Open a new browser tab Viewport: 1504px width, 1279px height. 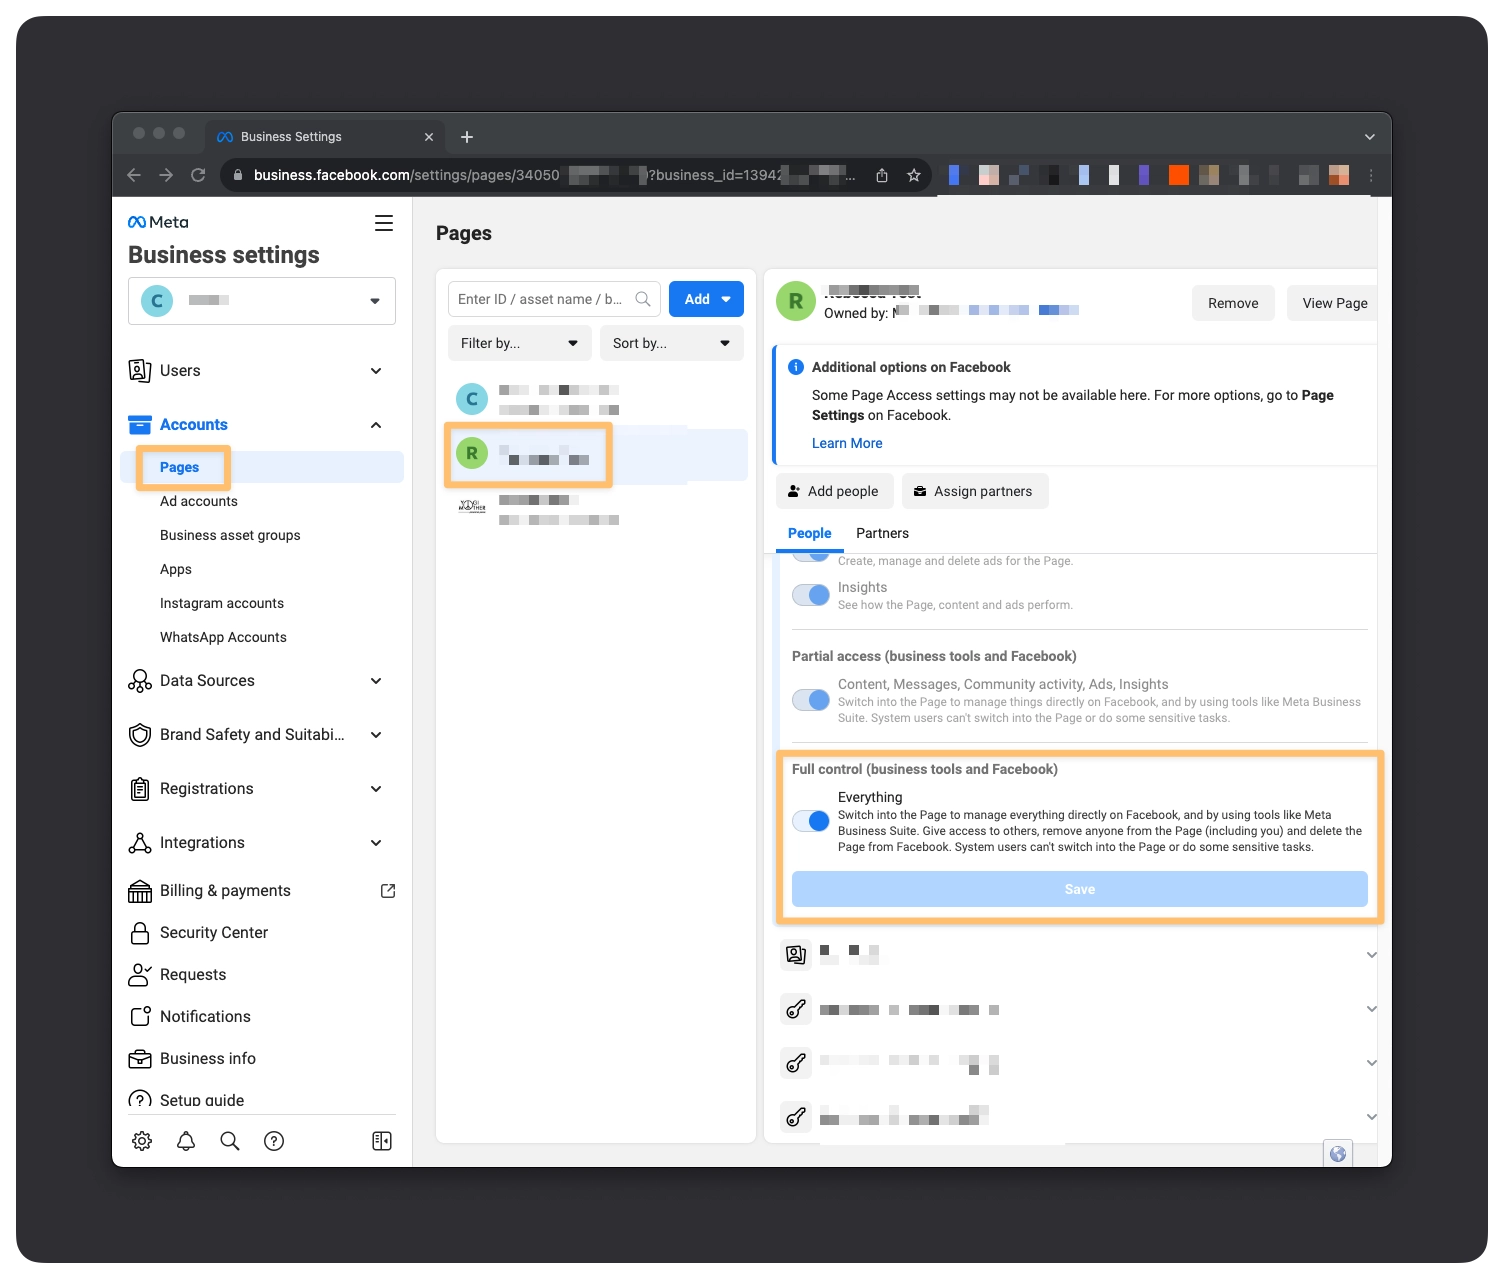click(x=467, y=137)
